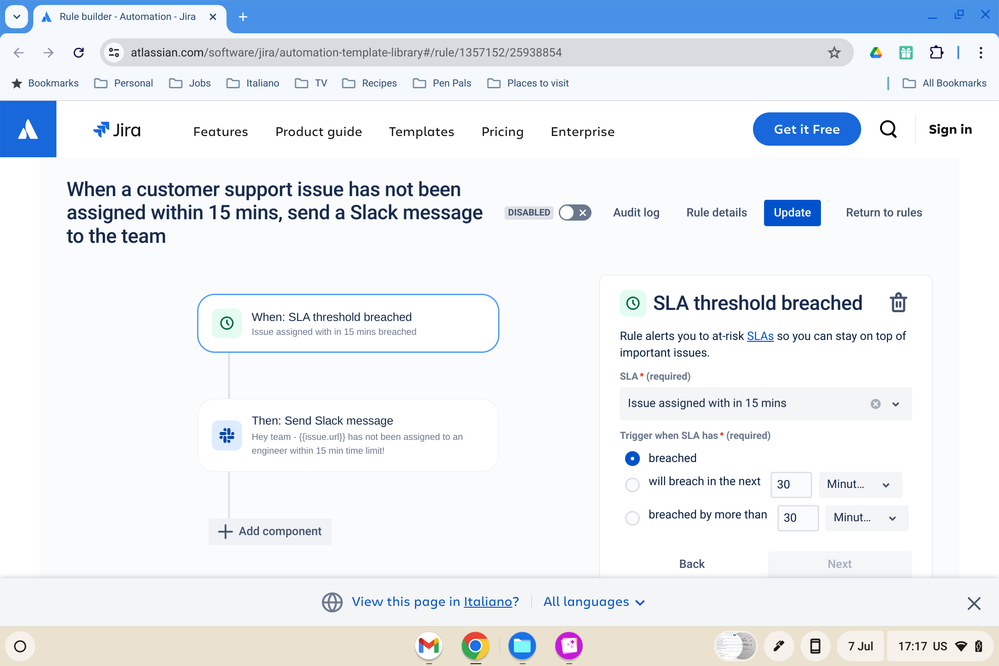Open Files app from the shelf
This screenshot has width=999, height=666.
522,646
